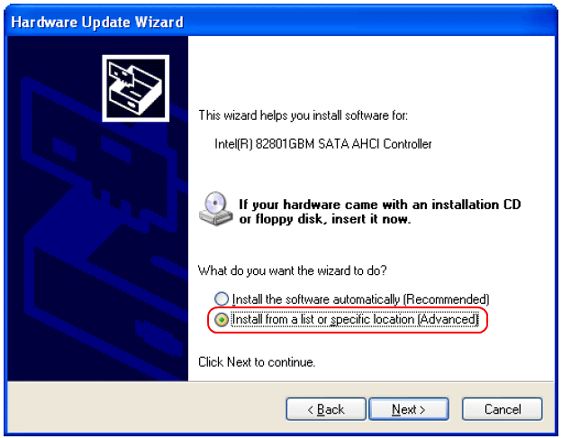The width and height of the screenshot is (561, 438).
Task: Click the hardware card installation icon
Action: pos(136,88)
